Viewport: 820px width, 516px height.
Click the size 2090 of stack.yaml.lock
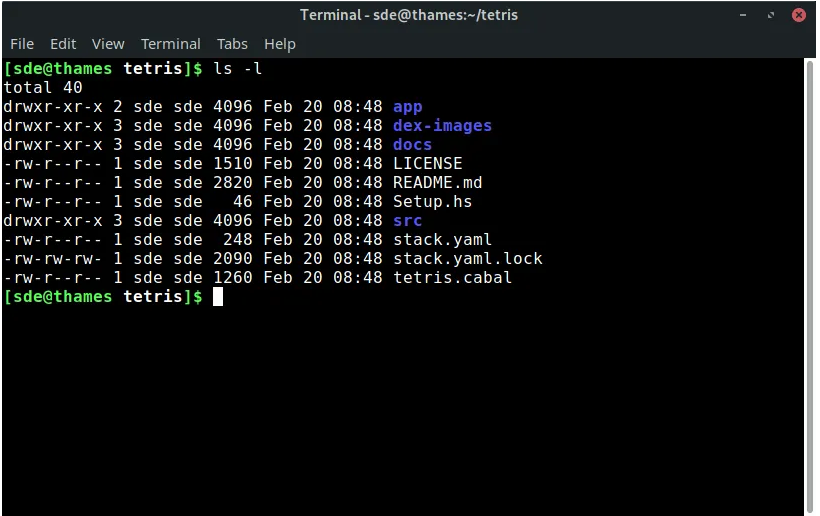(x=233, y=259)
